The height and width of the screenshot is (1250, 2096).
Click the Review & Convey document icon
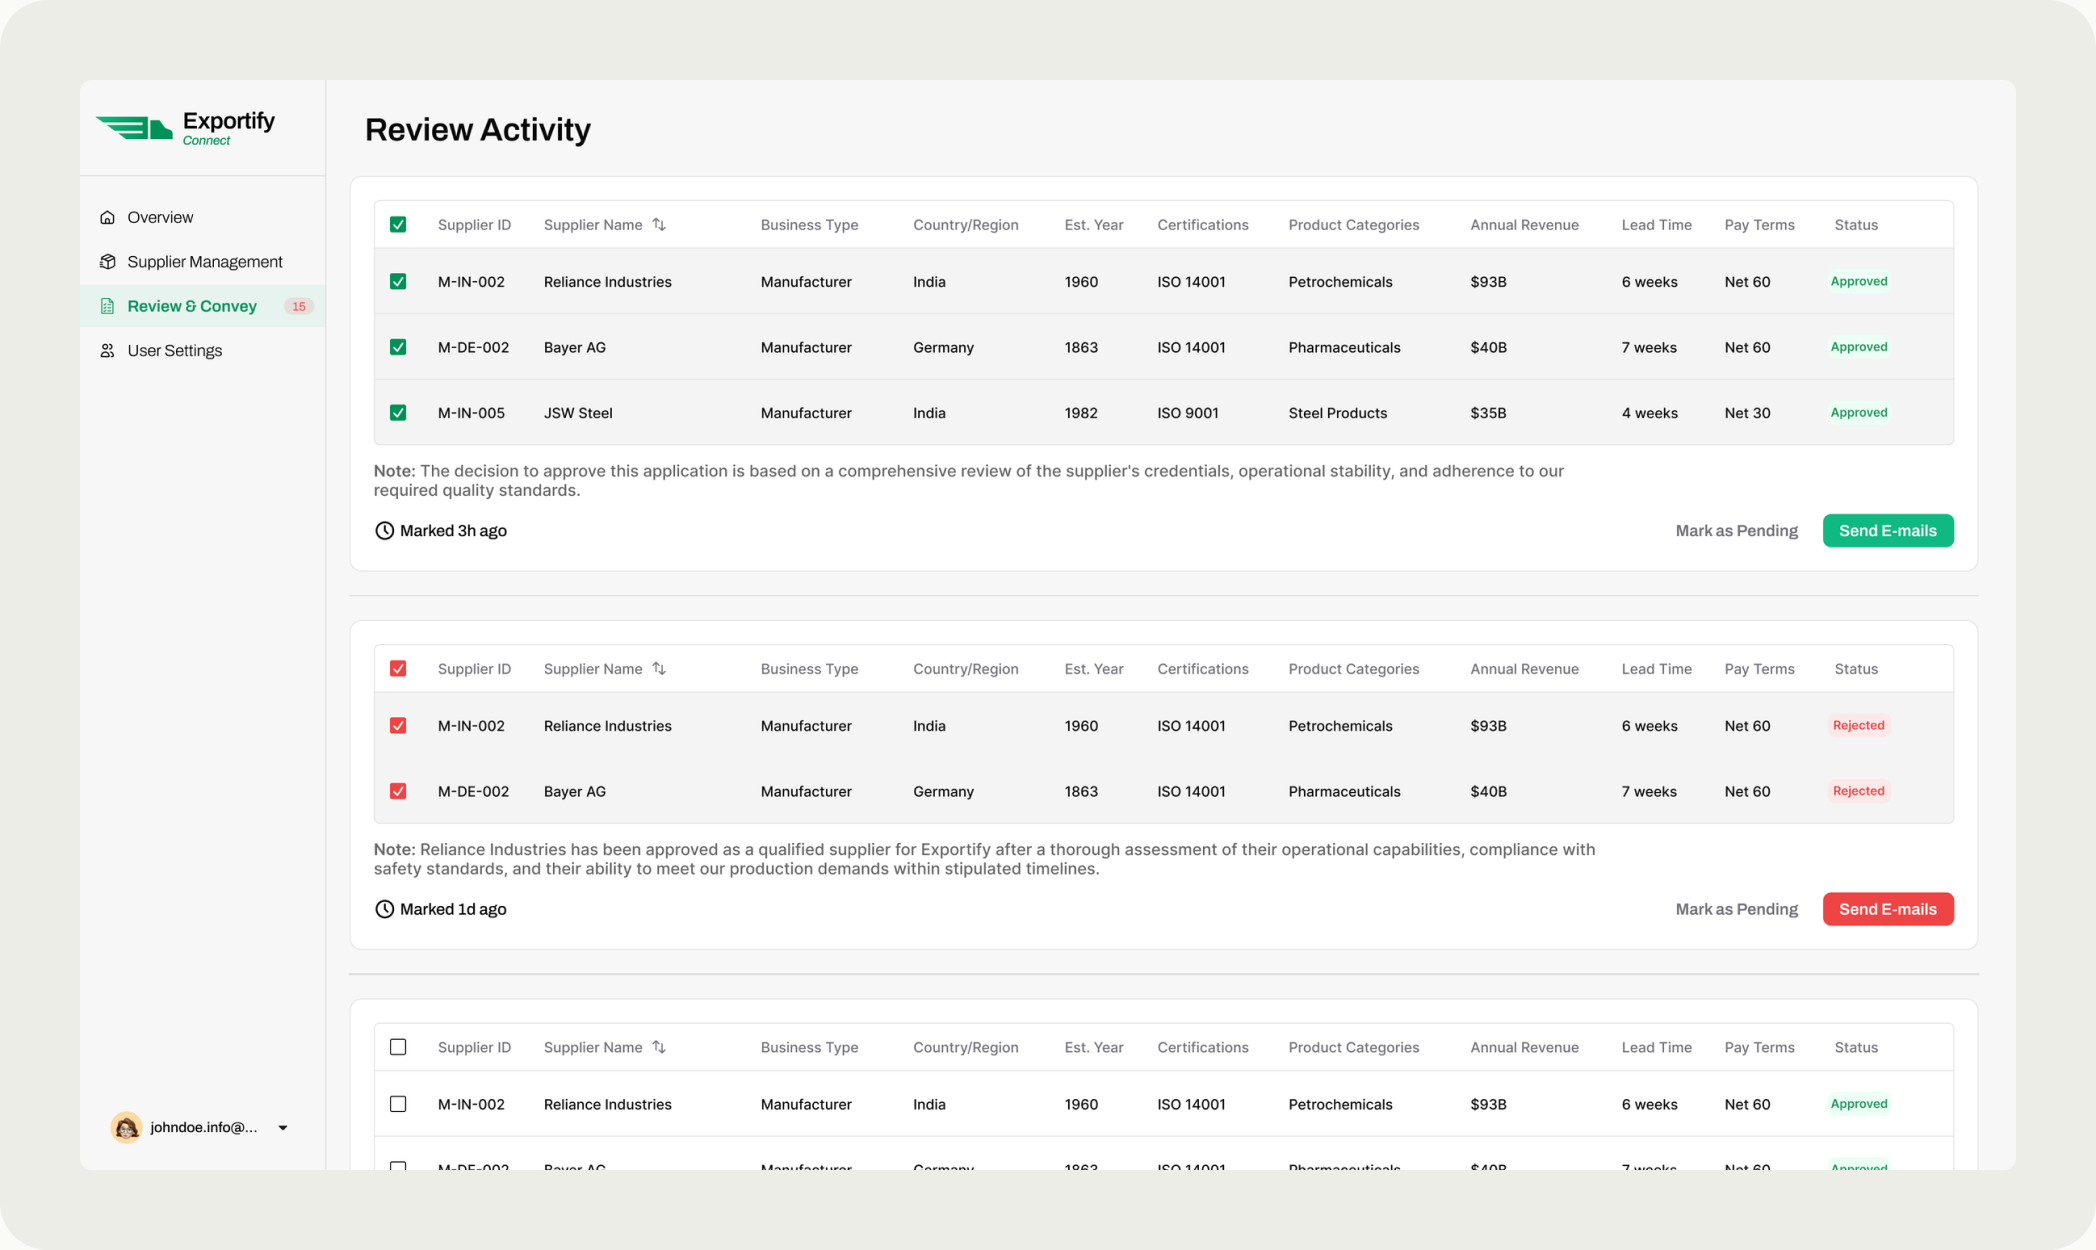(107, 306)
